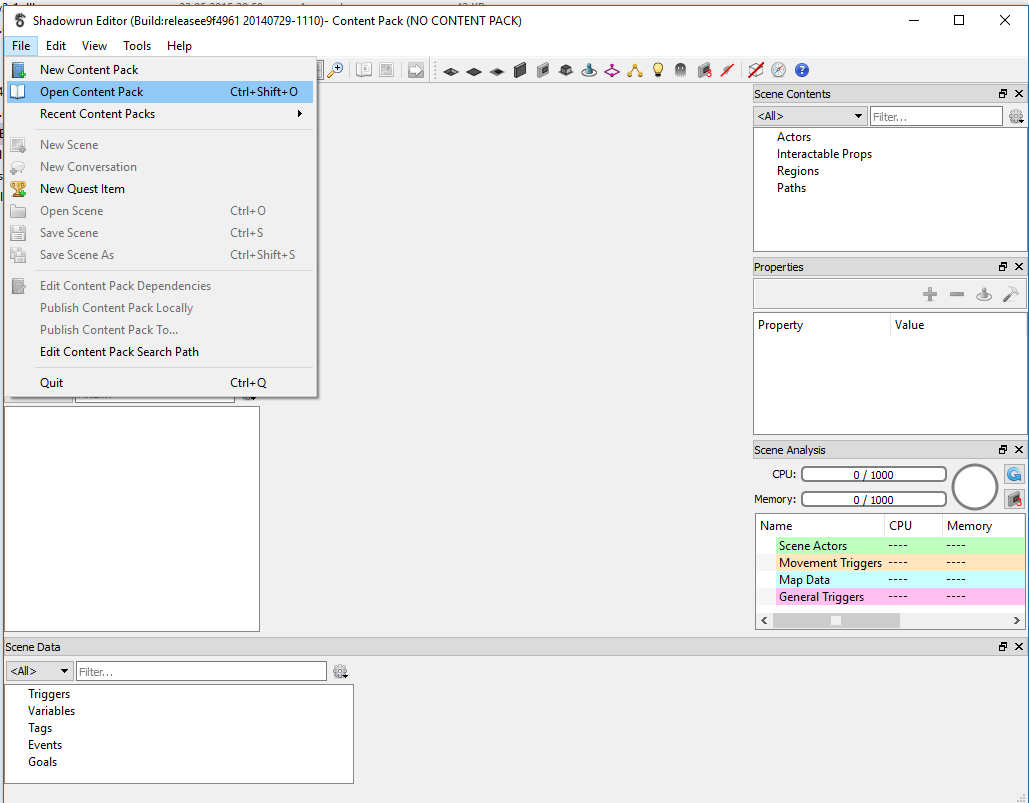This screenshot has height=803, width=1029.
Task: Close the Scene Analysis panel
Action: pyautogui.click(x=1018, y=449)
